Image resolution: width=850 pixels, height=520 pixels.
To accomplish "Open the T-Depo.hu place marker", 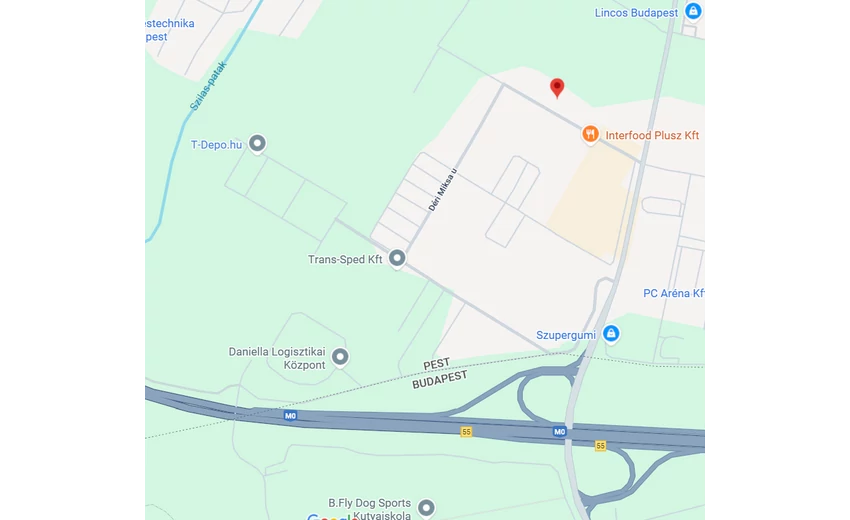I will [257, 144].
